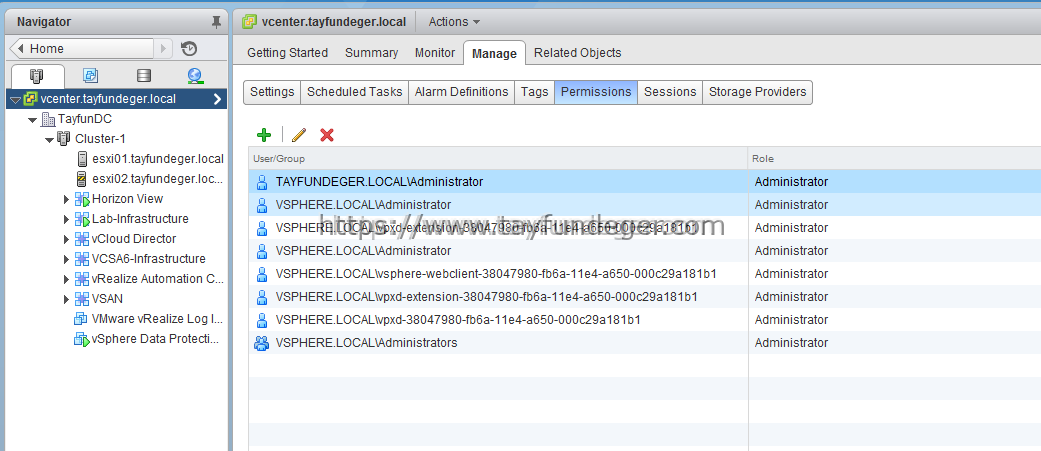
Task: Select the vsphere-webclient-38047980 permission row
Action: 645,274
